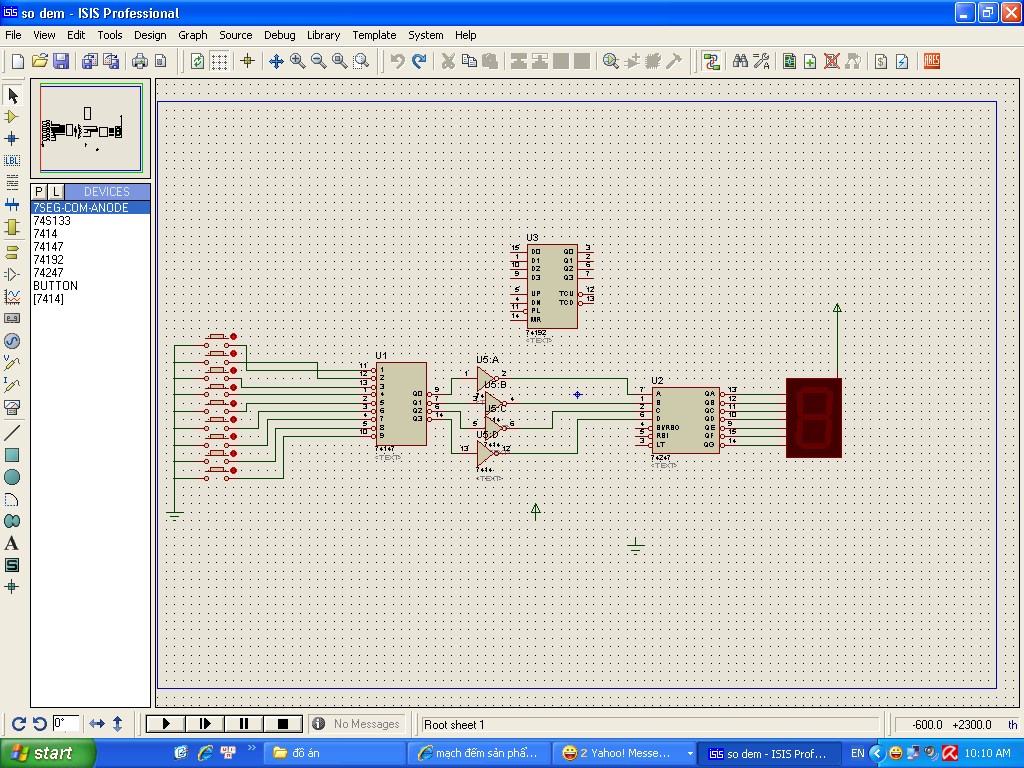Open the Library menu
Screen dimensions: 1024x768
(x=323, y=35)
